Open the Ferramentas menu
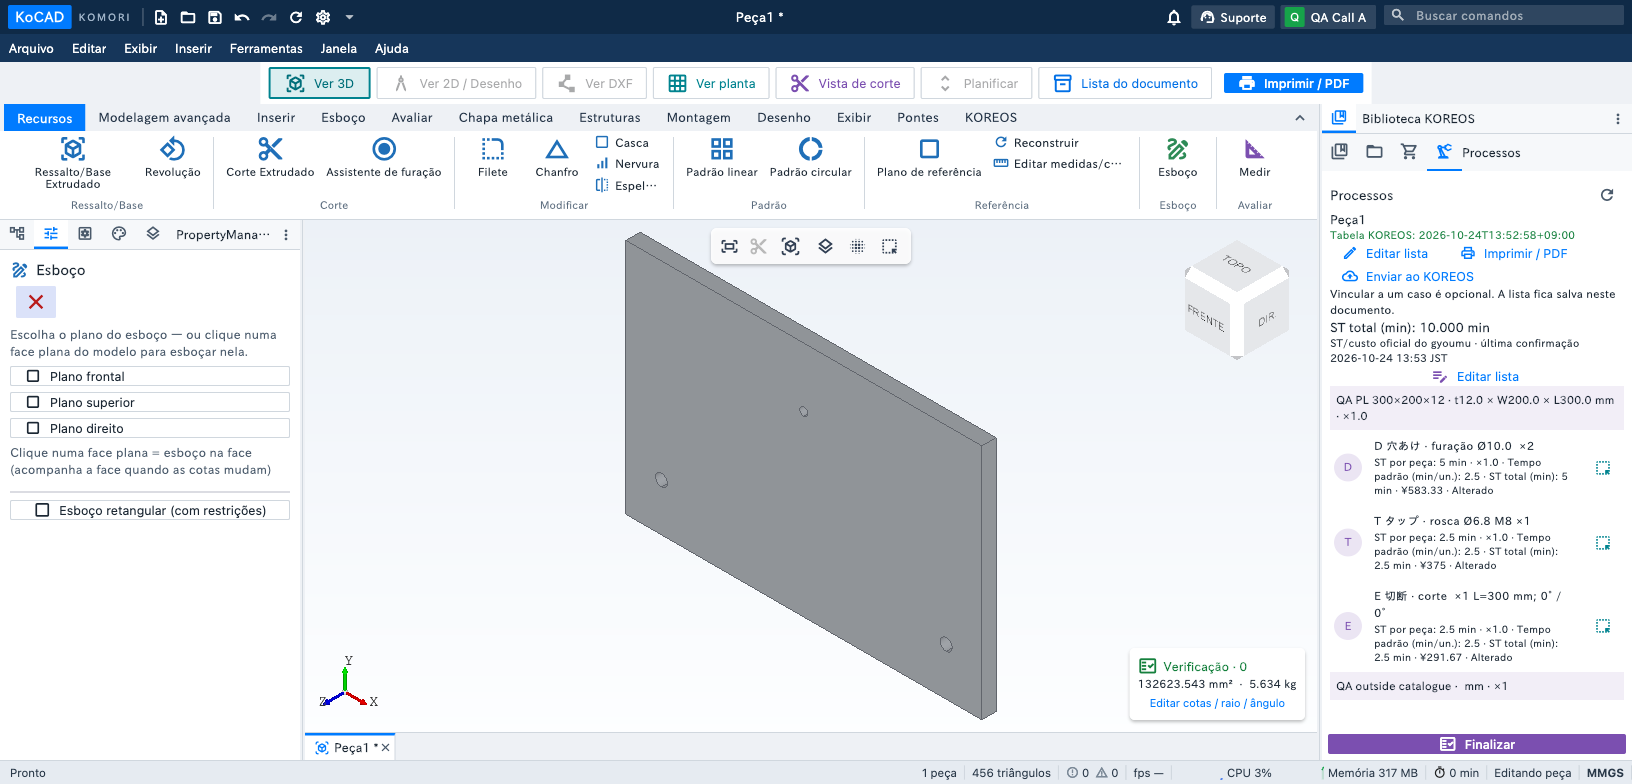The width and height of the screenshot is (1632, 784). 266,48
